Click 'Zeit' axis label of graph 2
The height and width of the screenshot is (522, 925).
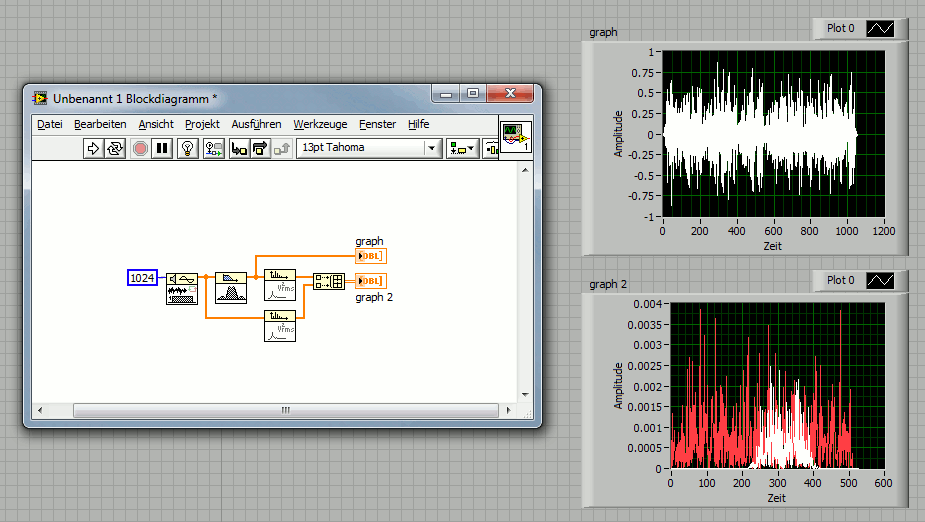click(776, 498)
